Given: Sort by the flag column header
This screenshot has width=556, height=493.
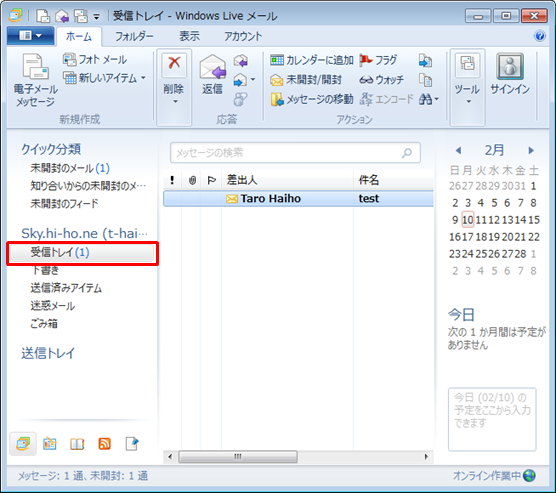Looking at the screenshot, I should pyautogui.click(x=211, y=180).
